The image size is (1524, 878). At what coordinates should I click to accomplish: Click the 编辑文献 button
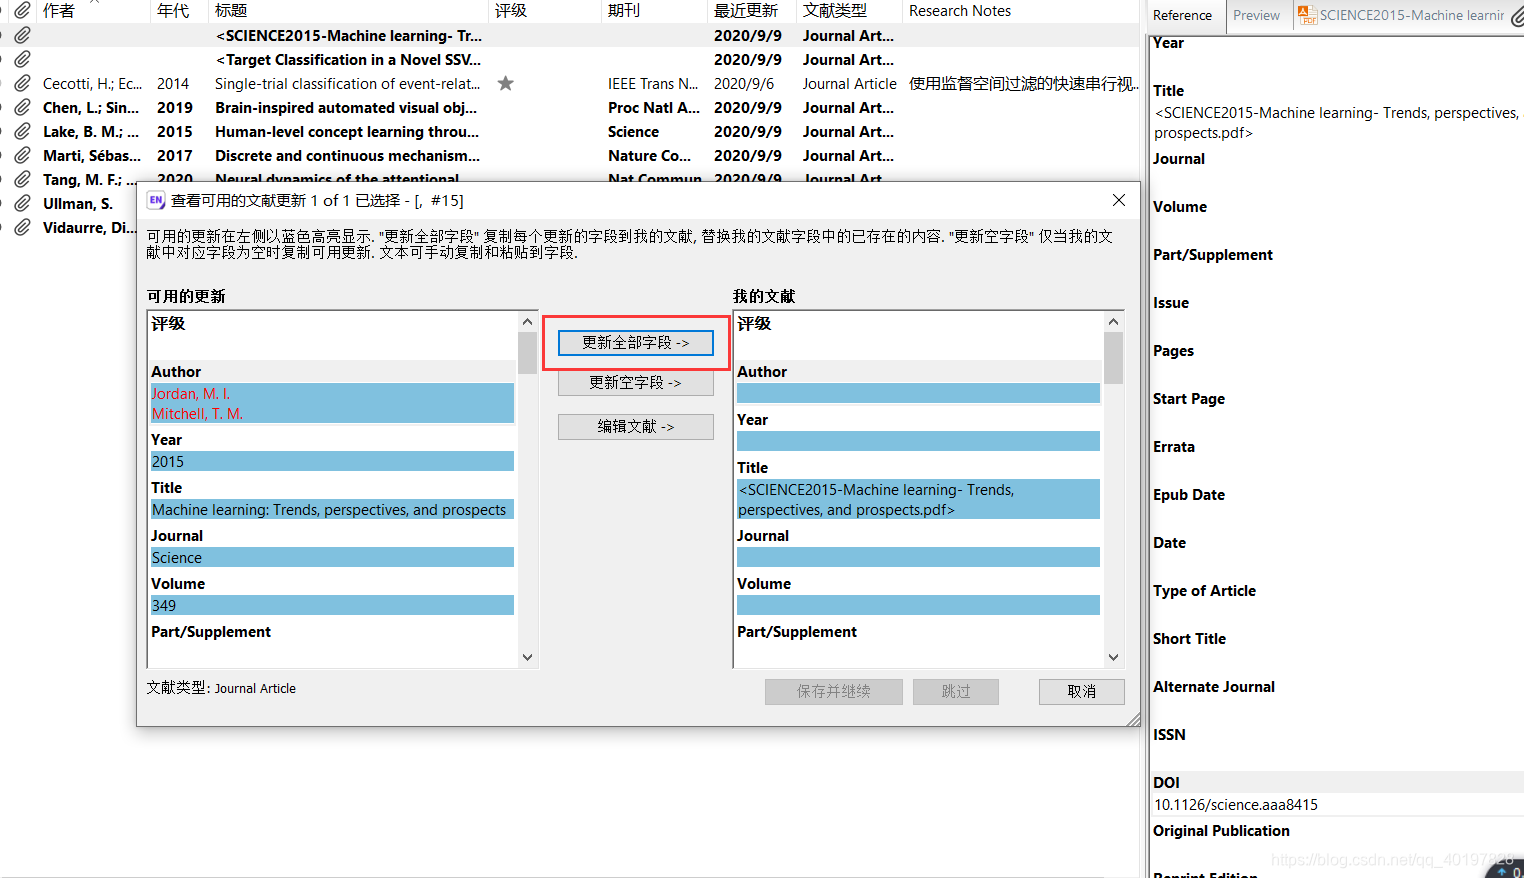636,427
